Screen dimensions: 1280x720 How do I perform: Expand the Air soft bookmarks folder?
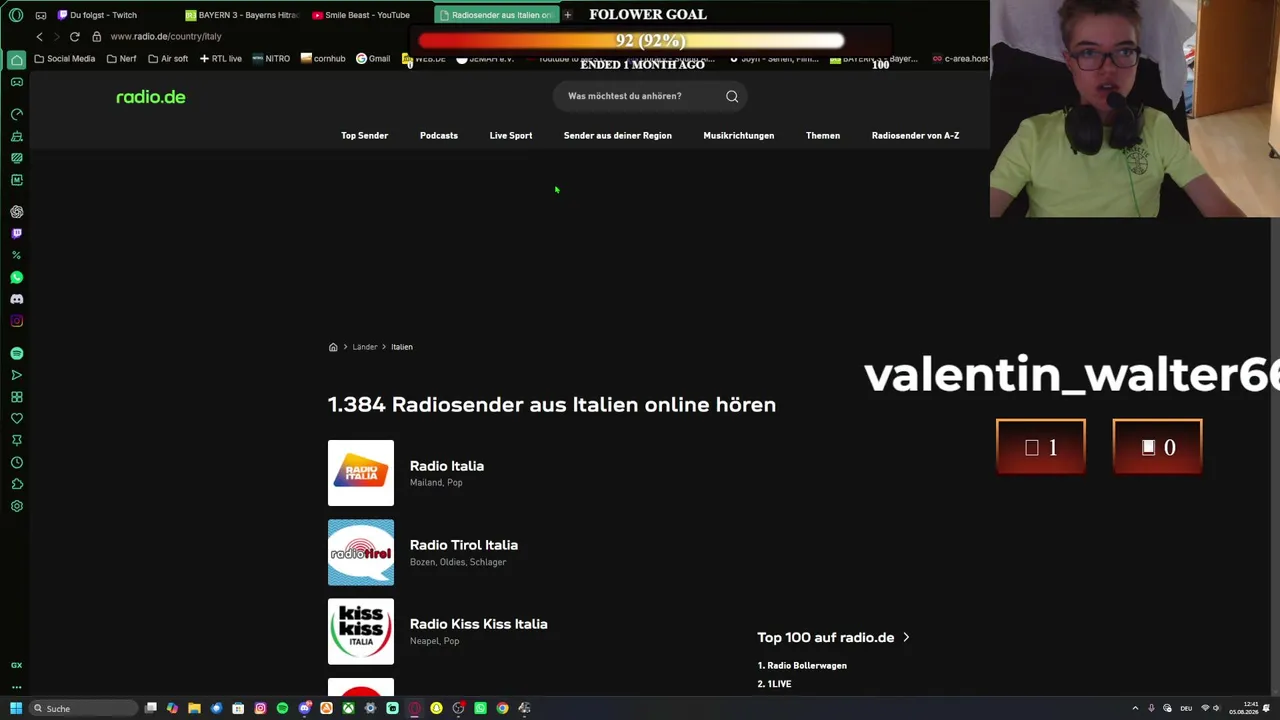tap(167, 59)
